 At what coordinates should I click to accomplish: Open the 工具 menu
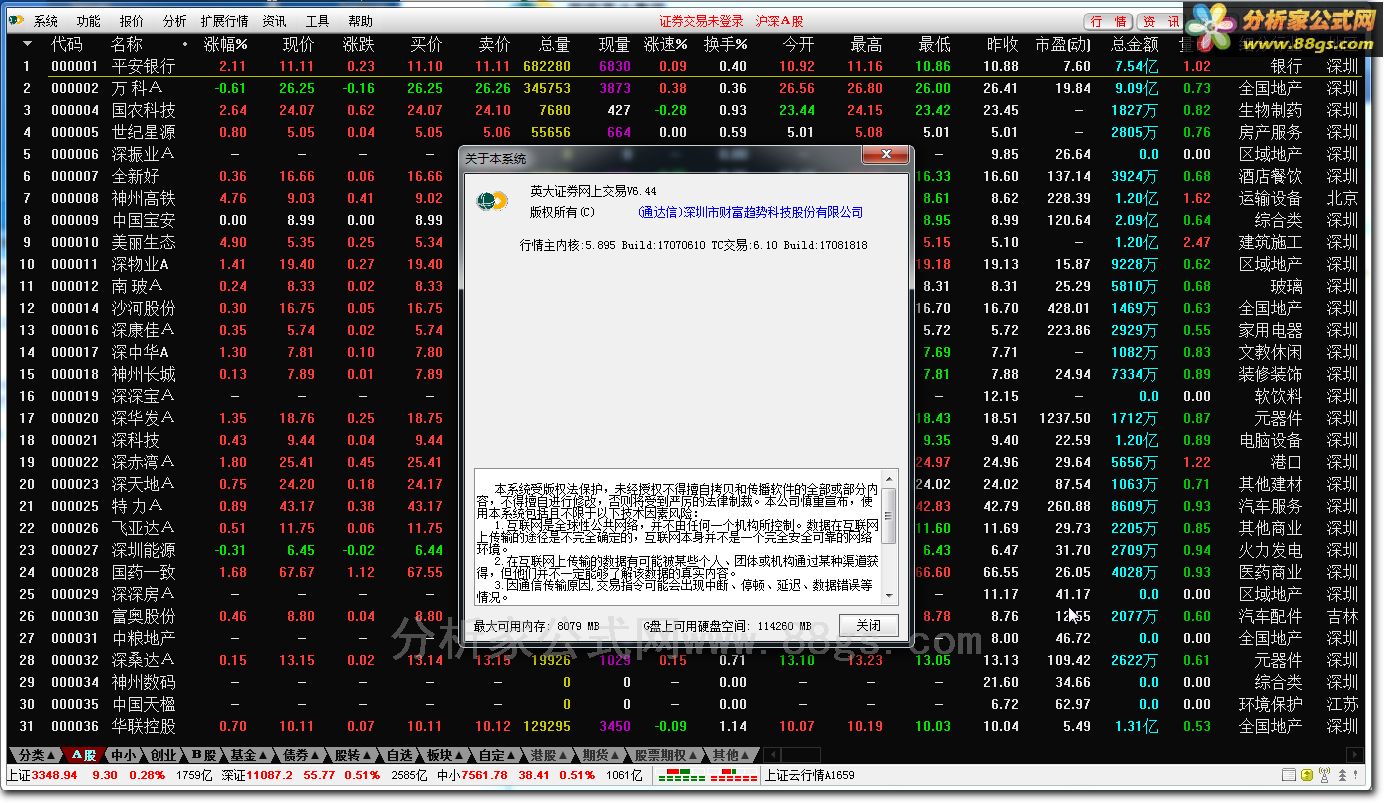point(317,21)
